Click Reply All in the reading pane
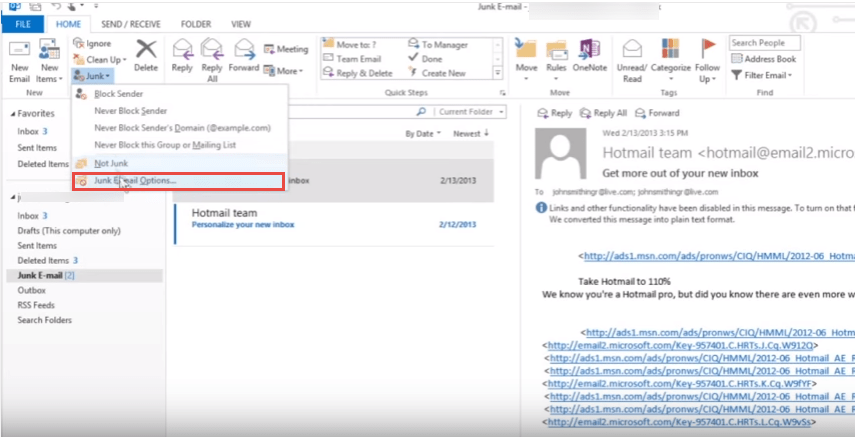The width and height of the screenshot is (855, 437). coord(604,113)
